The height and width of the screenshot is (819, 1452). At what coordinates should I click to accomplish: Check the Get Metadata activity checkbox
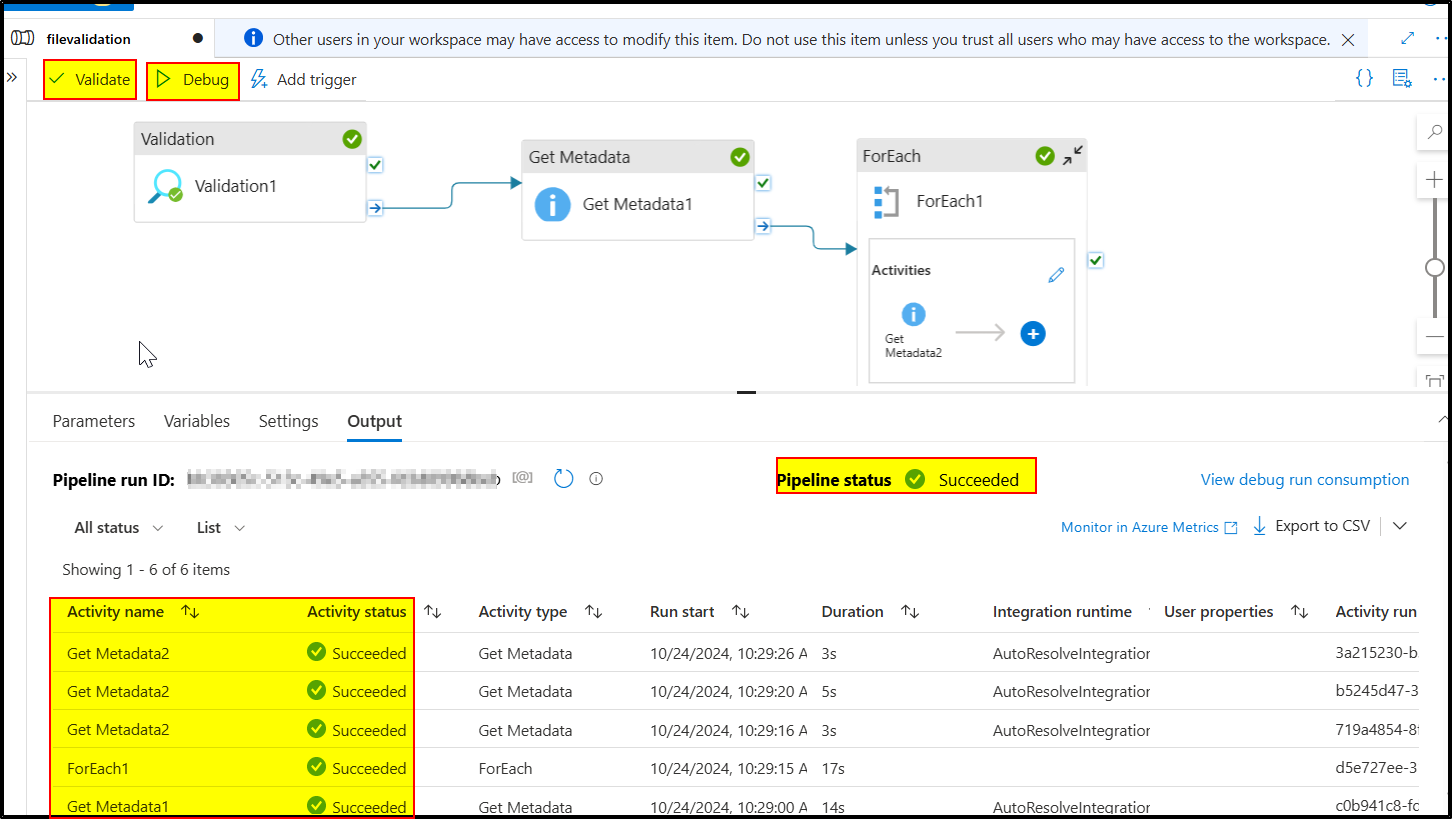pos(763,182)
